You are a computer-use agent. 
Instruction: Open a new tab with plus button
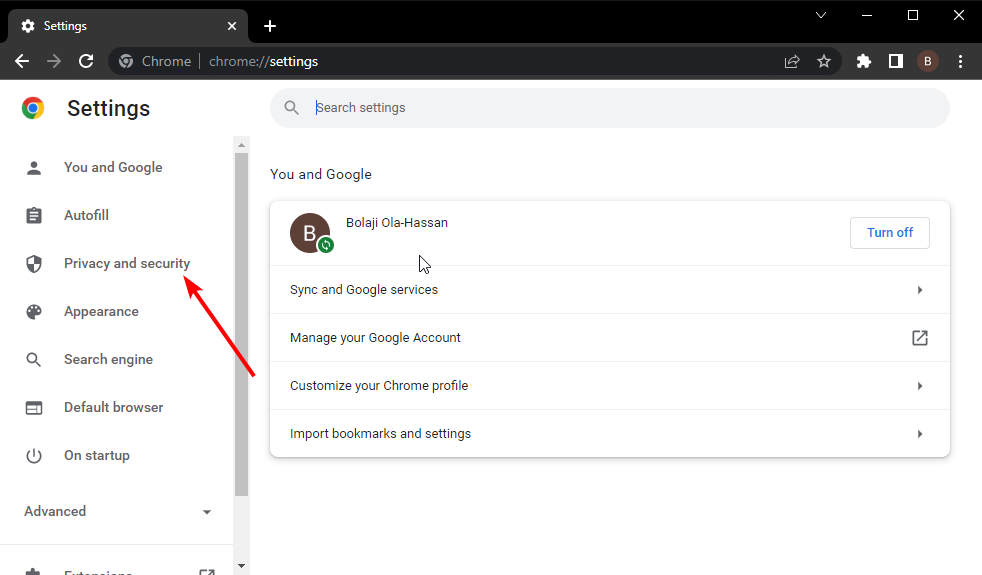pyautogui.click(x=270, y=26)
